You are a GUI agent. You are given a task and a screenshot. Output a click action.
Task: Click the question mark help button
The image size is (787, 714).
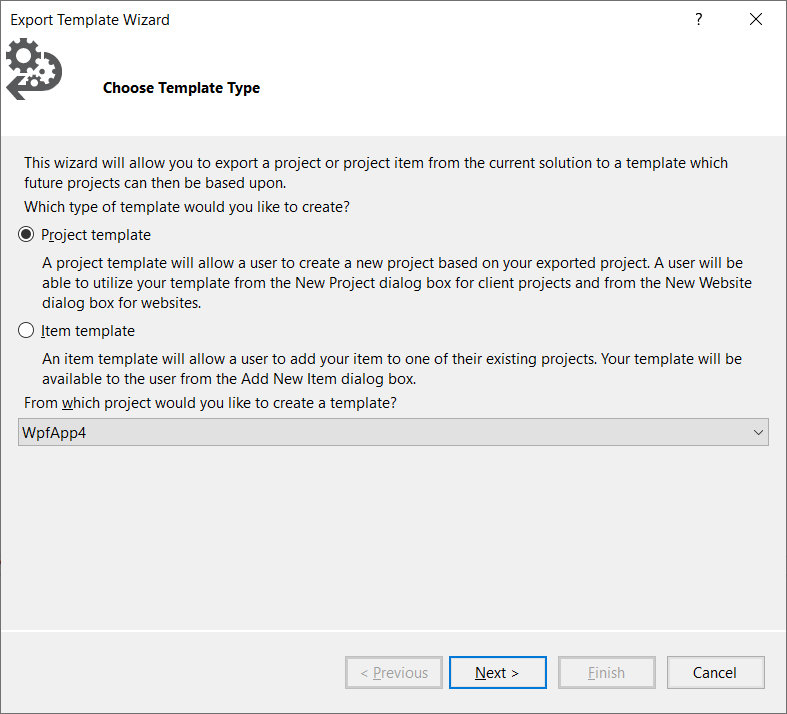coord(698,19)
